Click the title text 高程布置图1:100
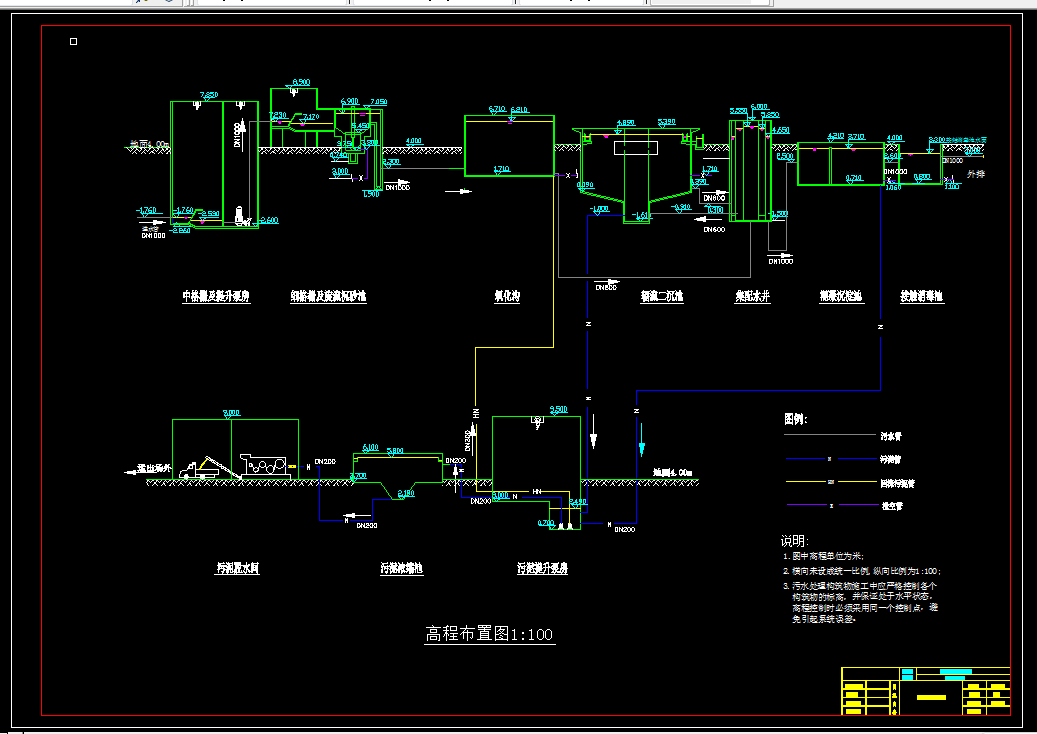 click(489, 634)
